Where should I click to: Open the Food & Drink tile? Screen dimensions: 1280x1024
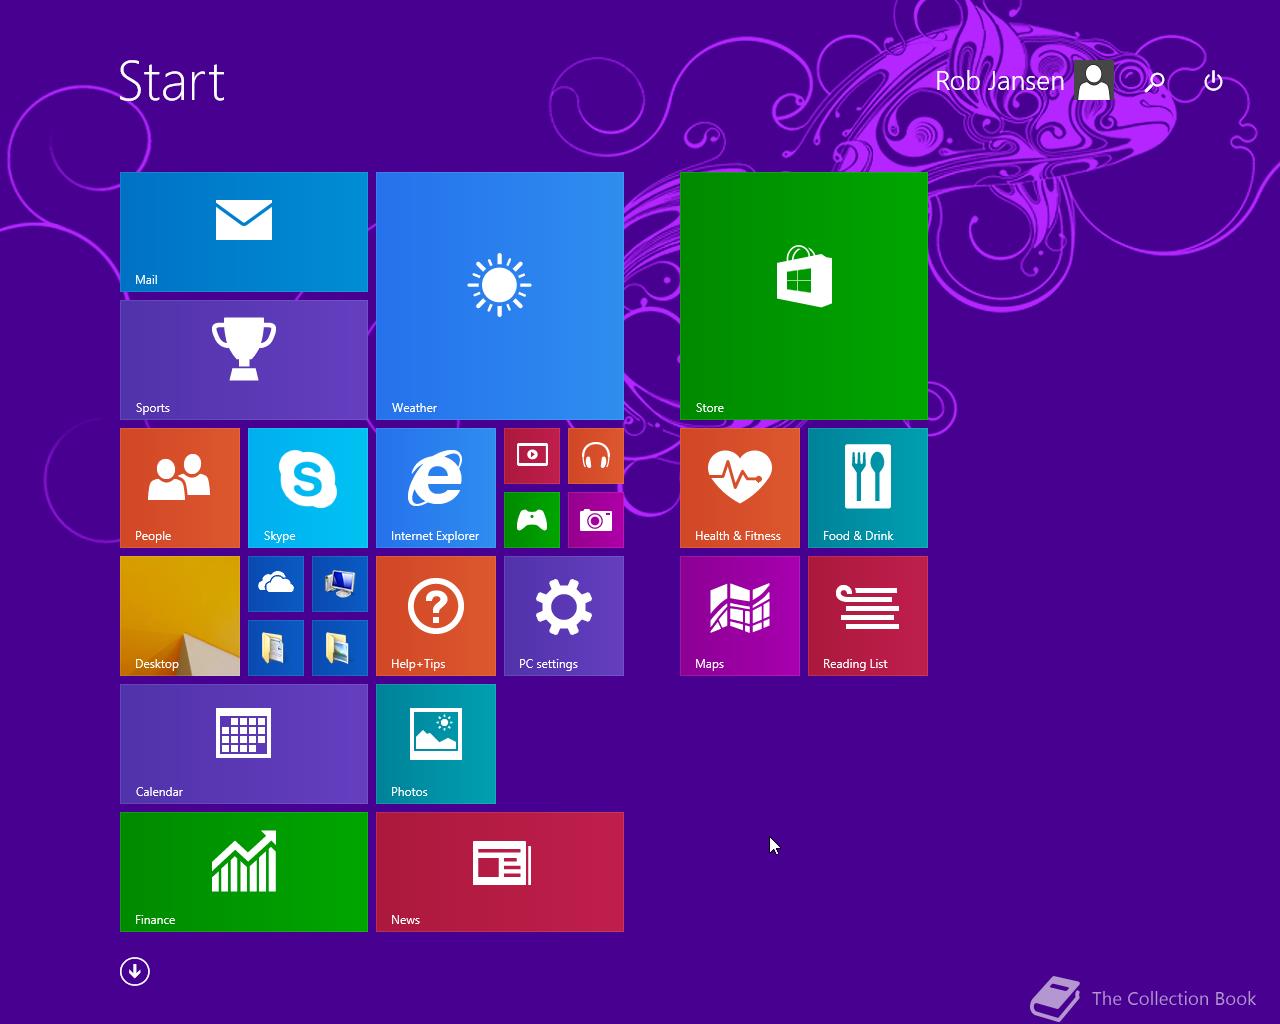(x=868, y=488)
